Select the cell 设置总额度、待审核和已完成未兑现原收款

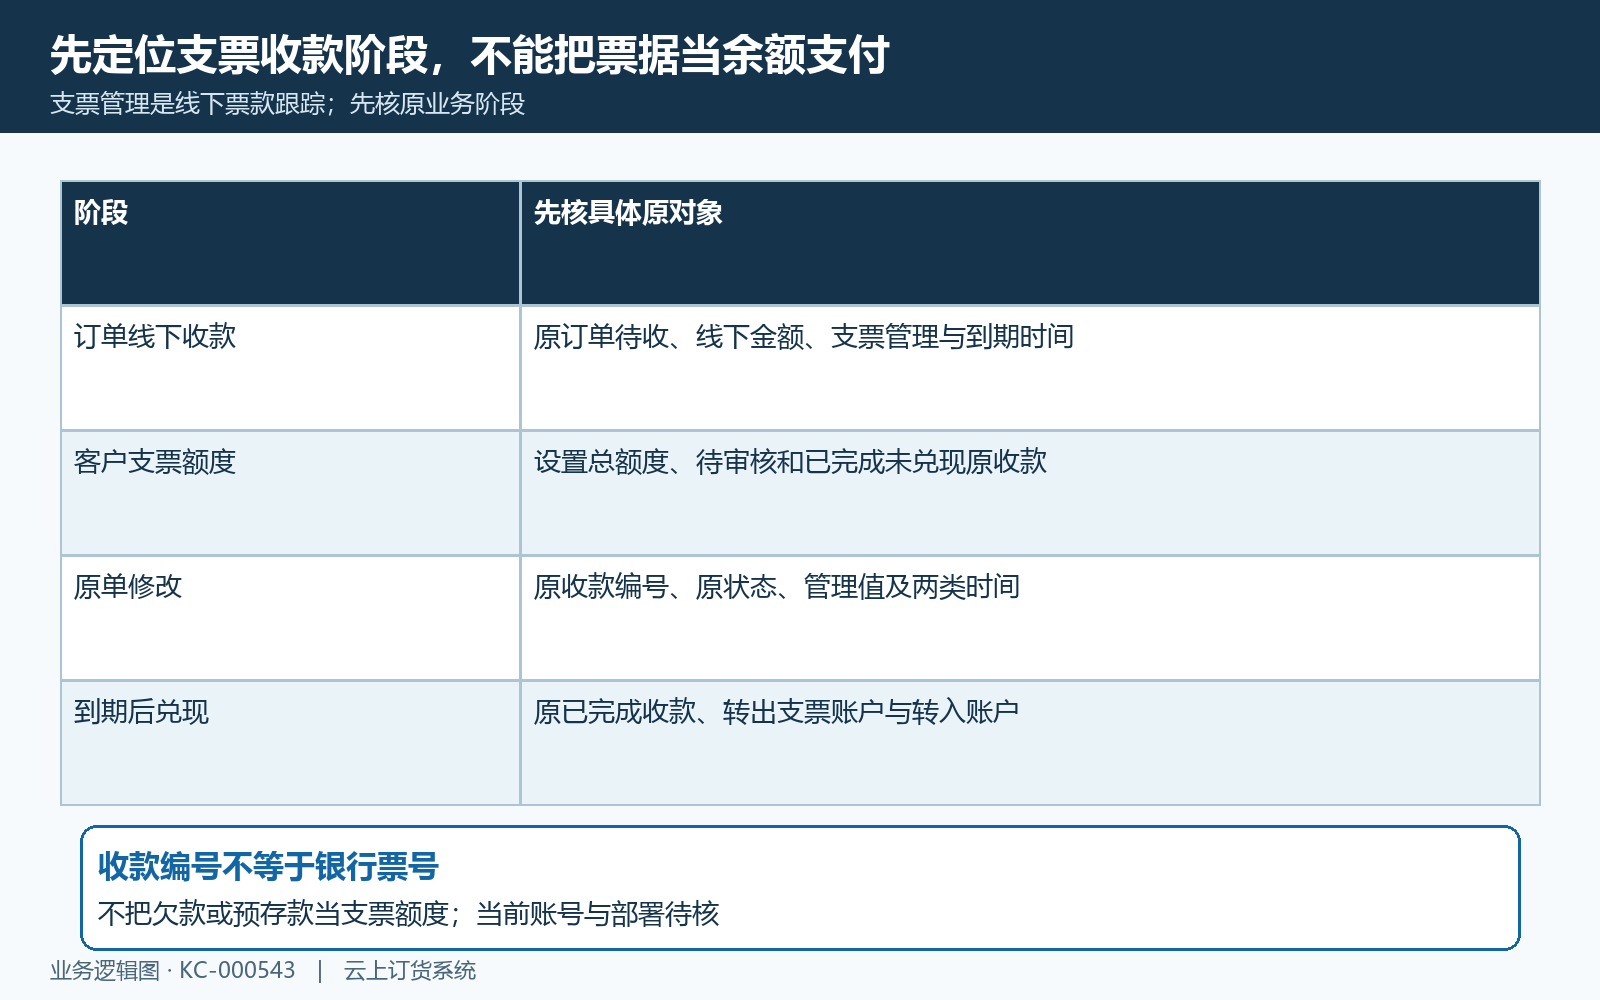[1030, 493]
